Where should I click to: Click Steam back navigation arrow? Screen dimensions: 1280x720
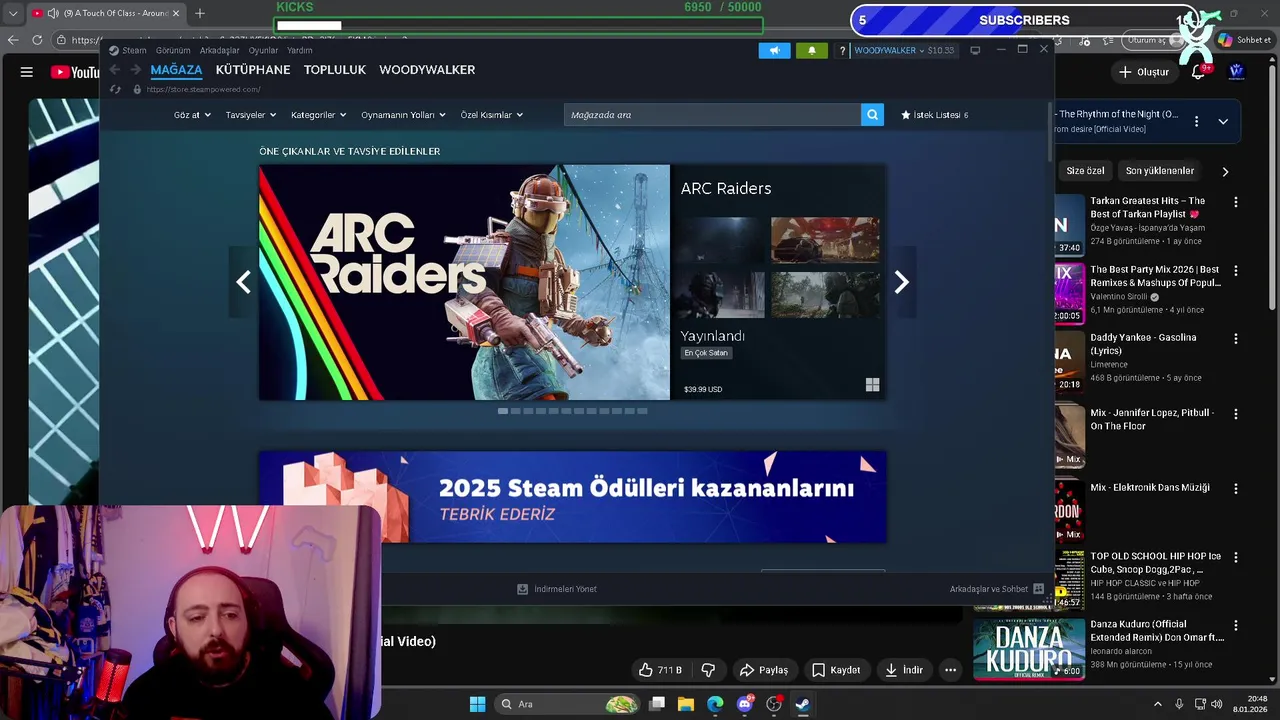[114, 70]
